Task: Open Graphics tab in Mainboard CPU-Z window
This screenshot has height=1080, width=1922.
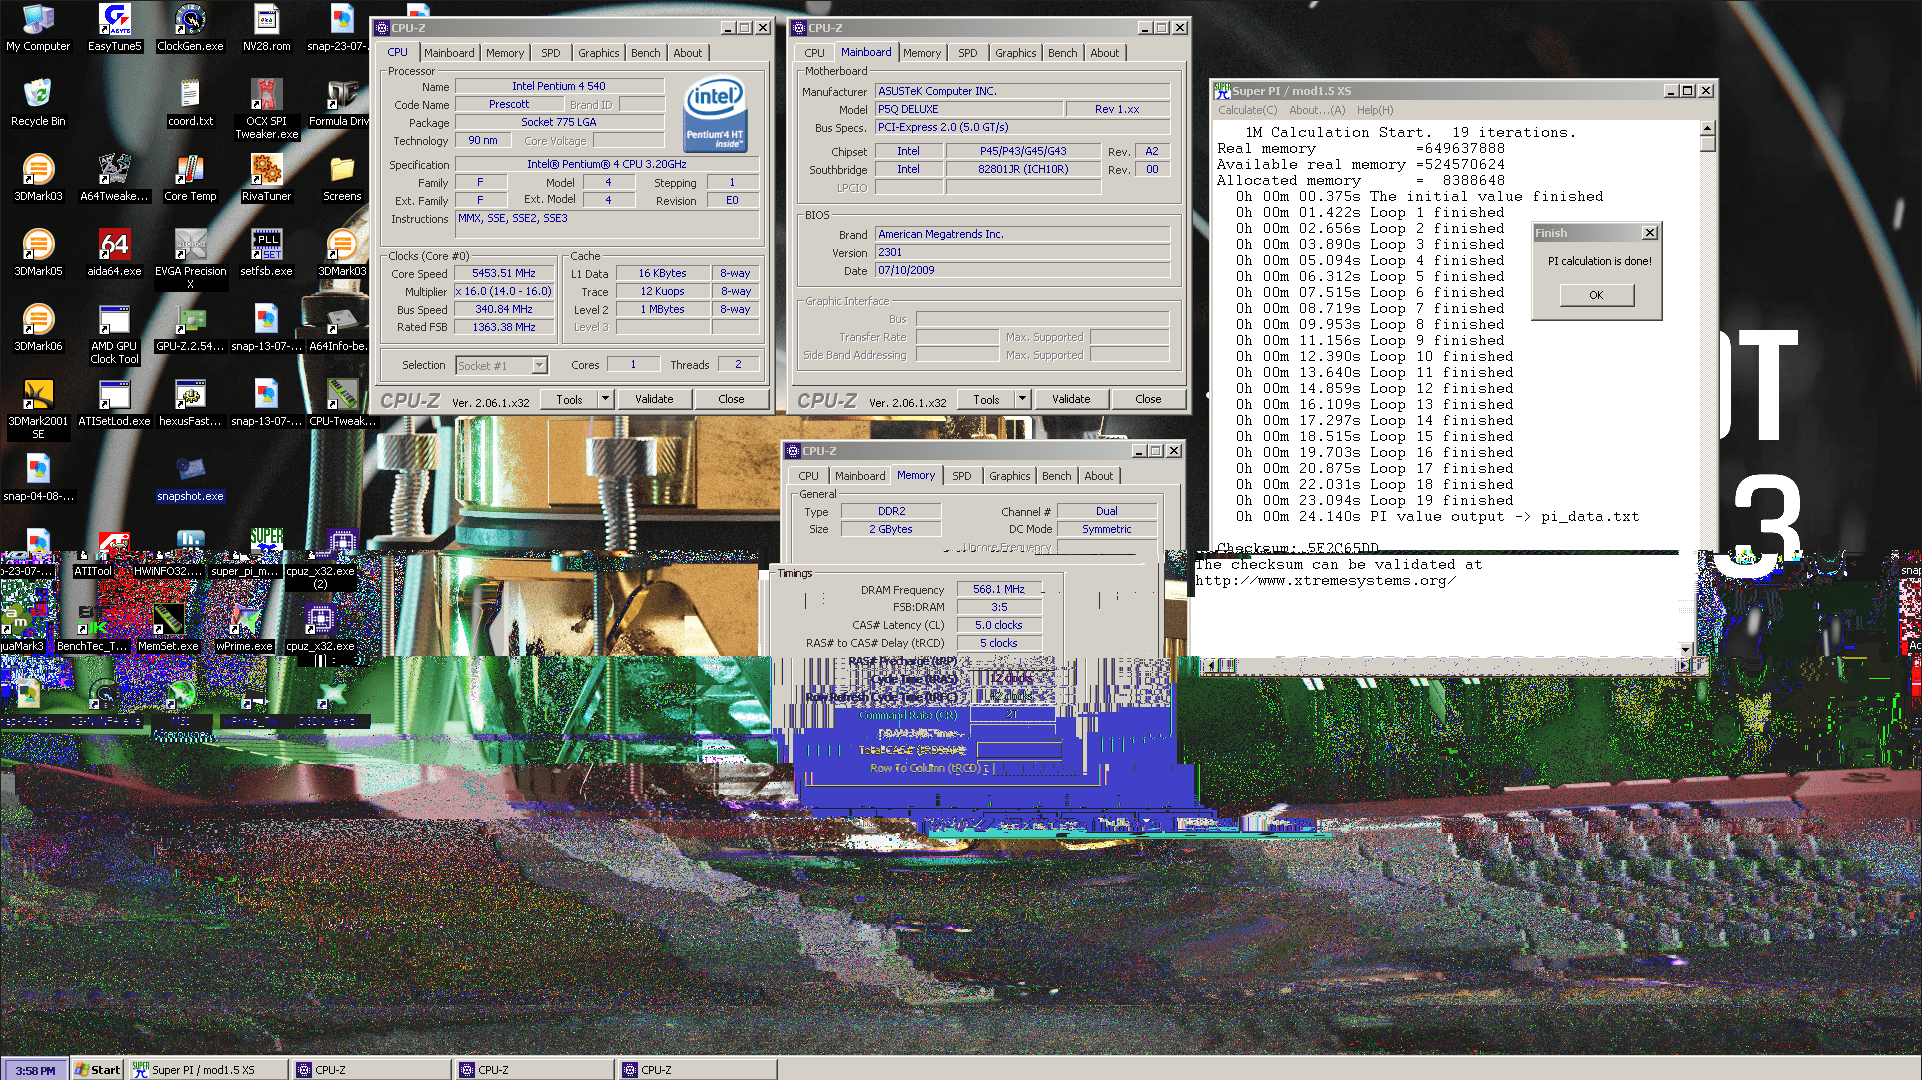Action: coord(1016,53)
